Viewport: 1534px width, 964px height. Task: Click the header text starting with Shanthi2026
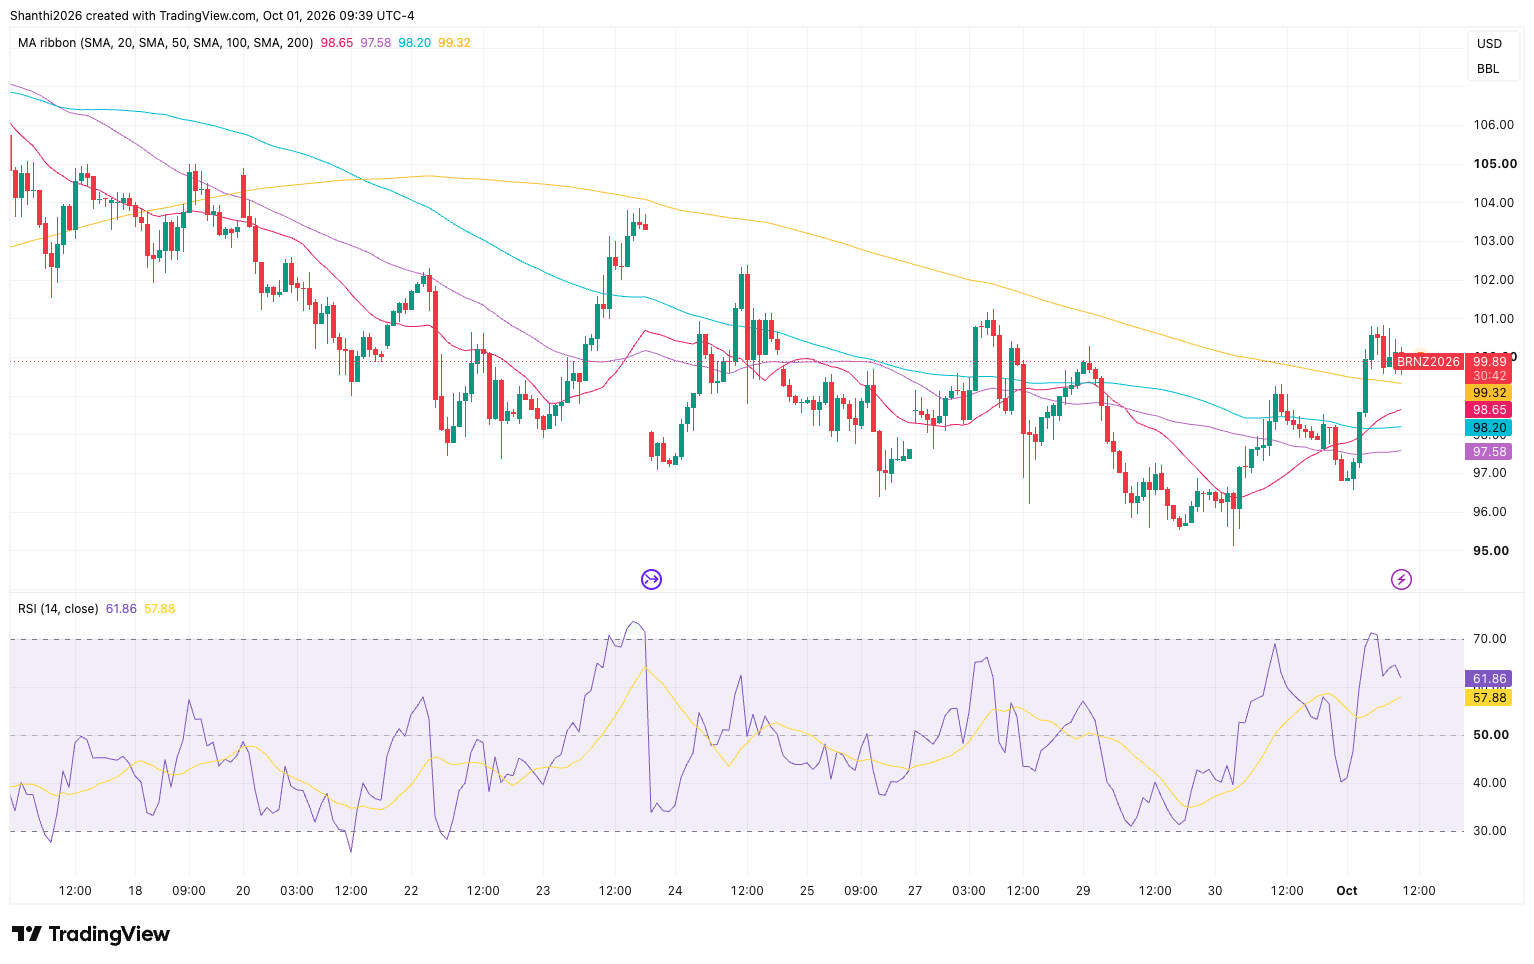click(x=212, y=16)
